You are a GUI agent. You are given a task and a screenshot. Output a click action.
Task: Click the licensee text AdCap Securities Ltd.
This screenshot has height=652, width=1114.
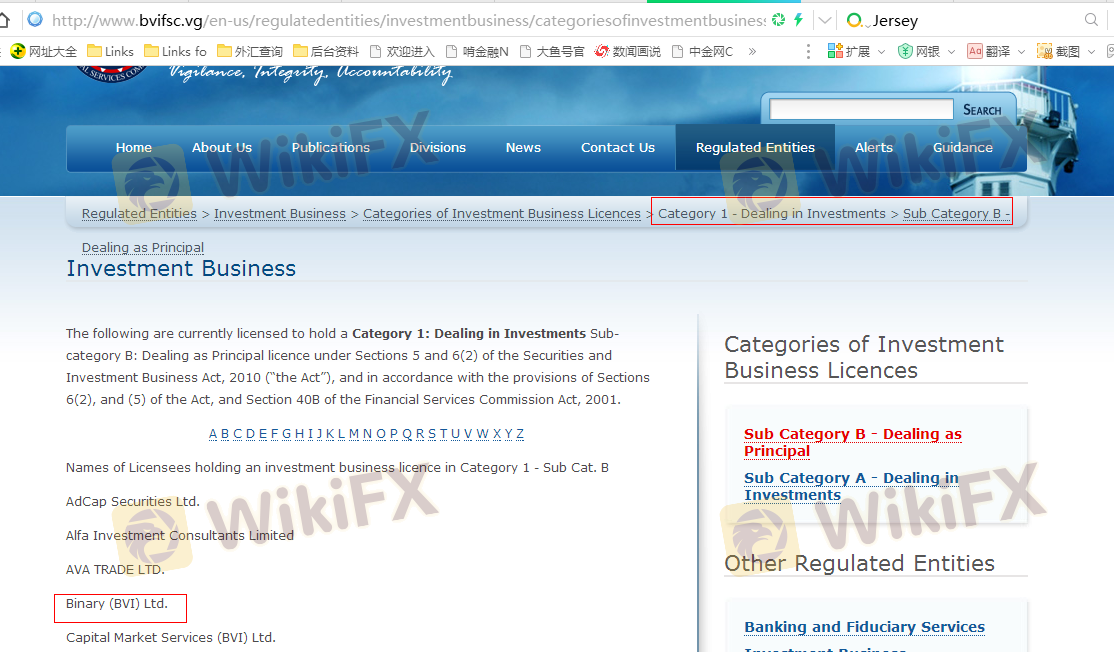pos(133,501)
